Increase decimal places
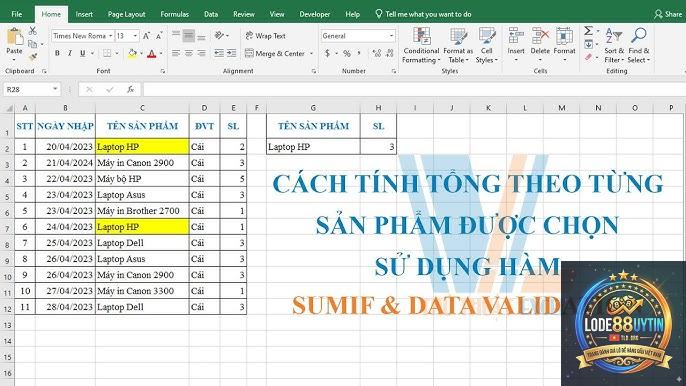The image size is (686, 386). pyautogui.click(x=376, y=53)
